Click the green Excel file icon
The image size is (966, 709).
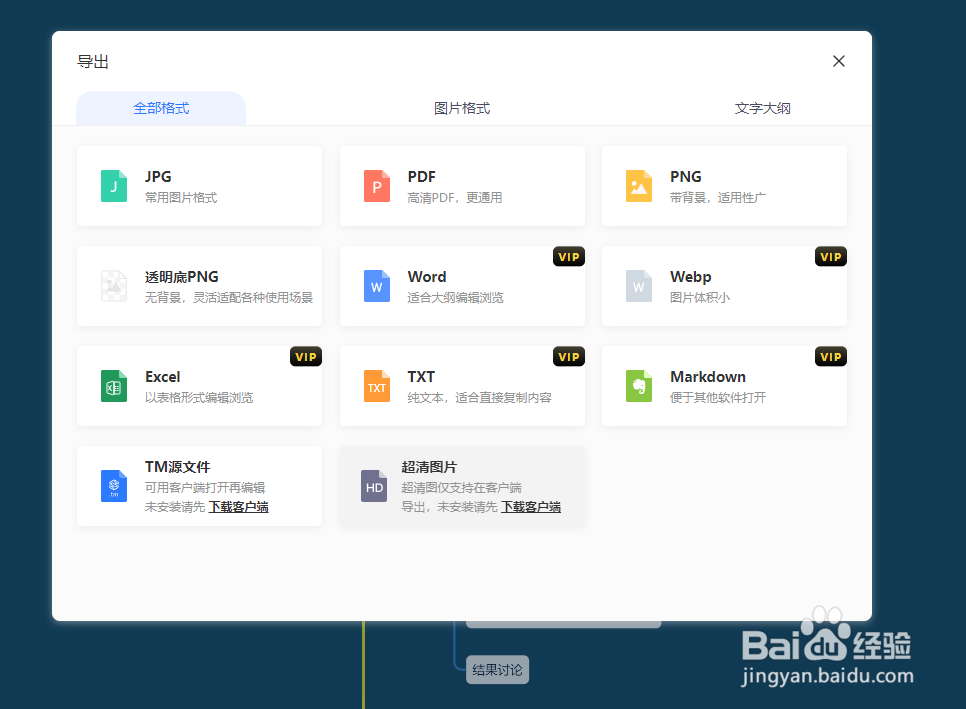(x=114, y=386)
